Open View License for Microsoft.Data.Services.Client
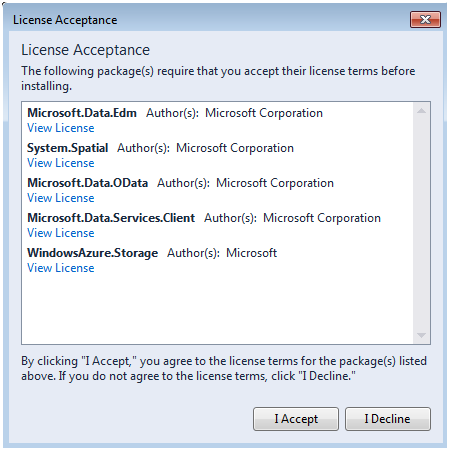Viewport: 449px width, 450px height. point(61,233)
